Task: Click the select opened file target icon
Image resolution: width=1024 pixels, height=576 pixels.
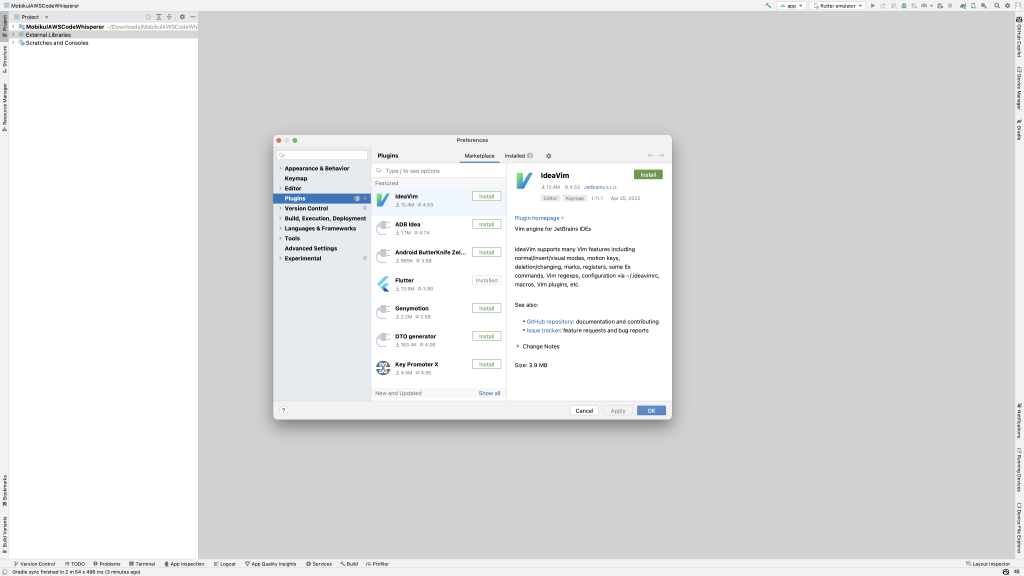Action: [x=148, y=17]
